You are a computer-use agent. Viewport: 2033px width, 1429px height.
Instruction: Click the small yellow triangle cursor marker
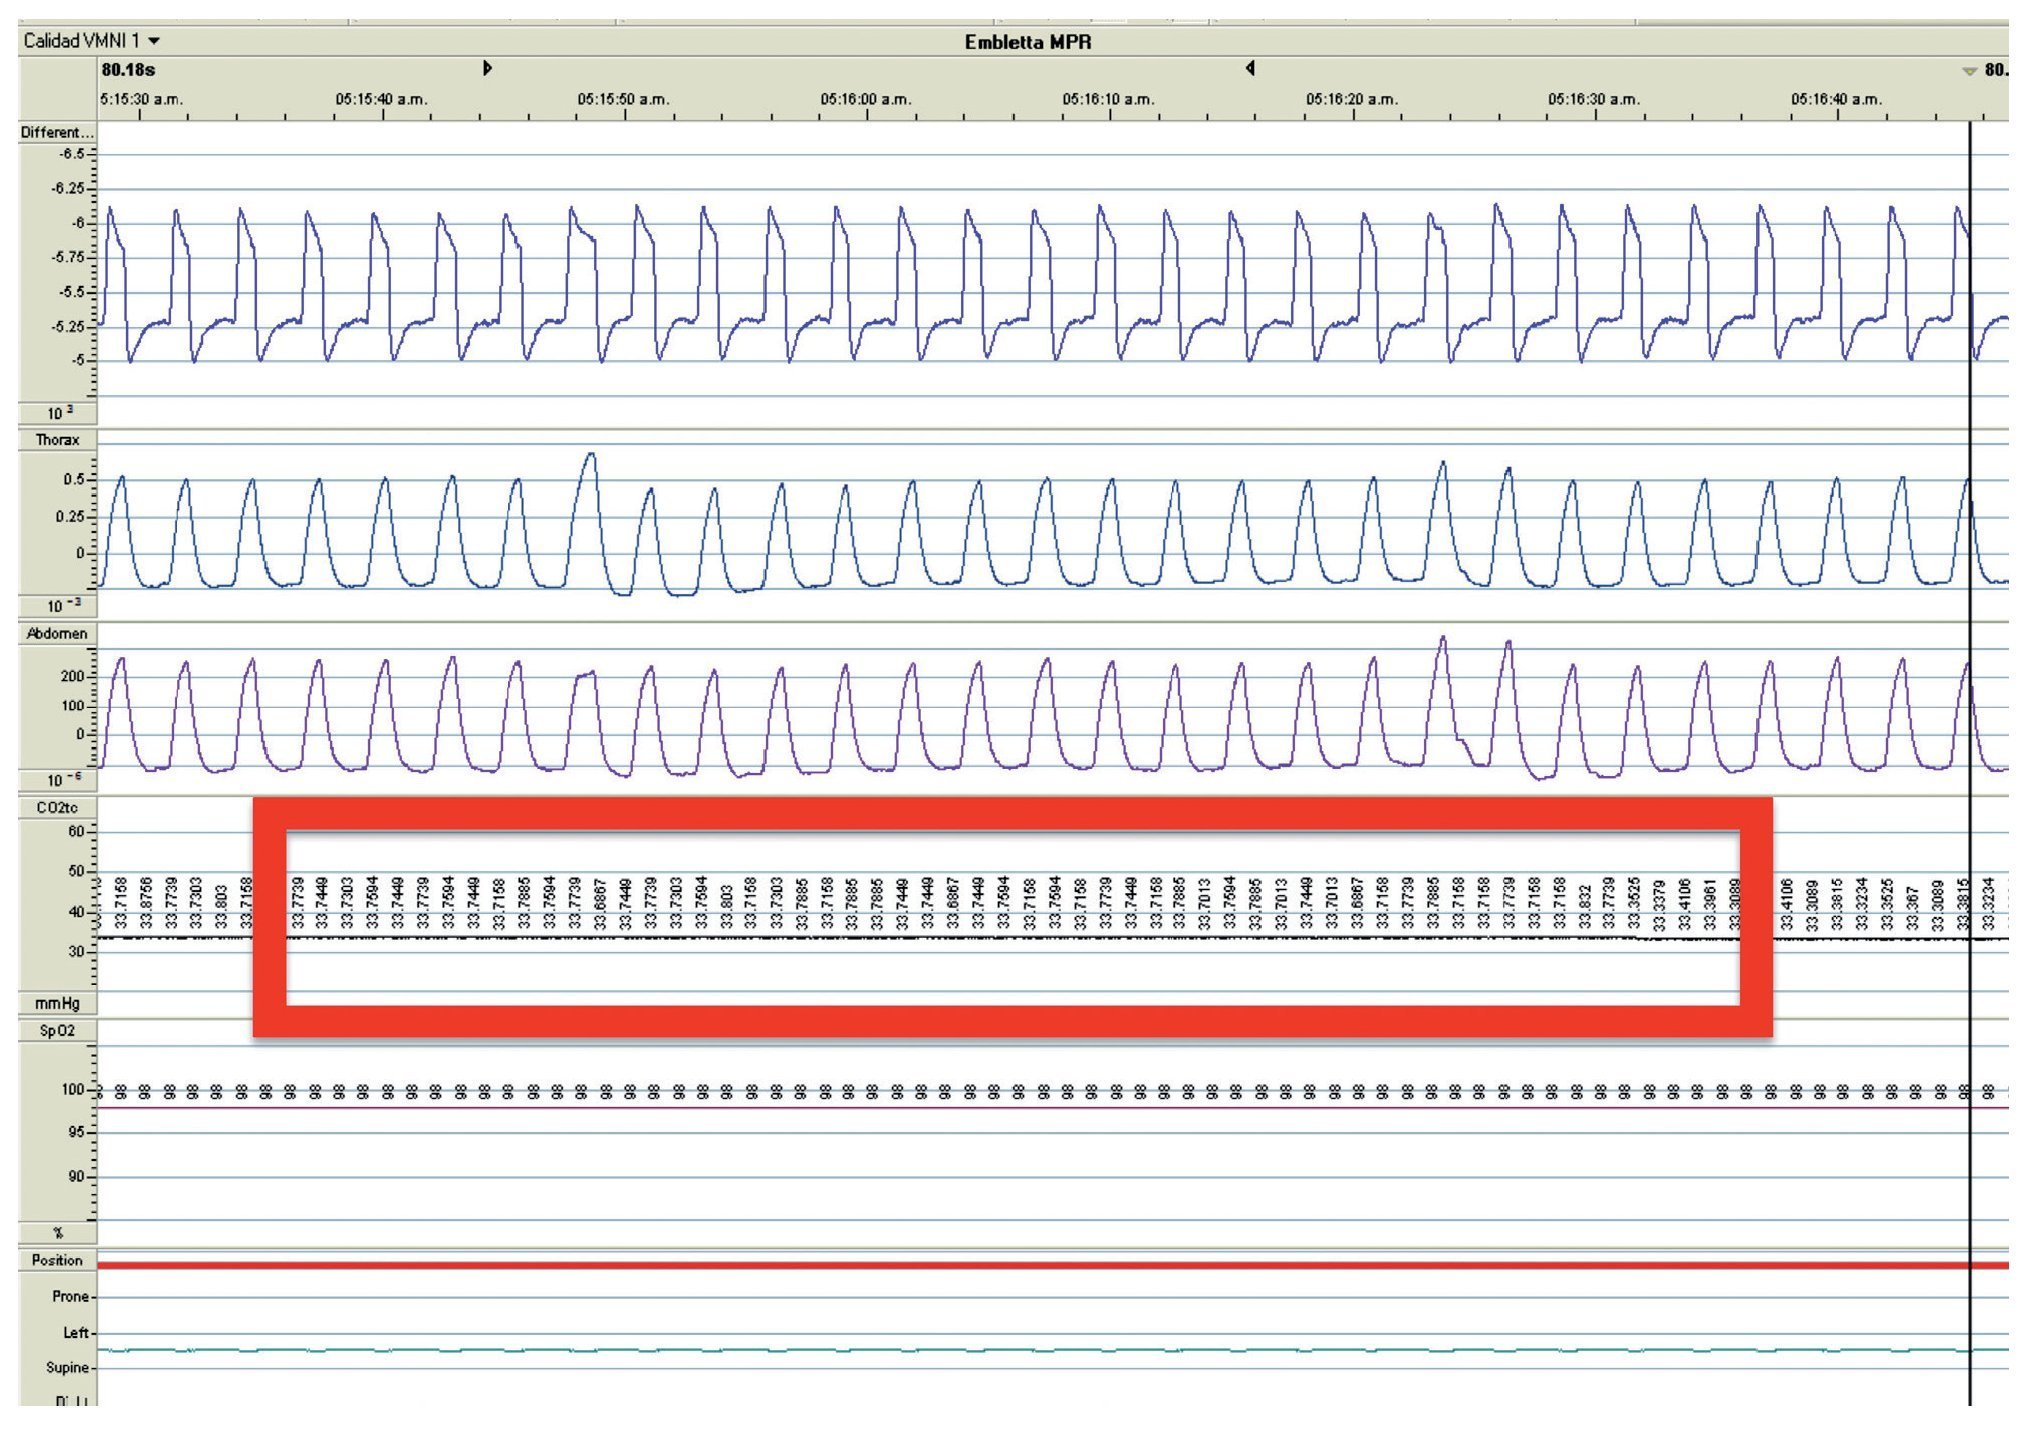click(x=1969, y=71)
